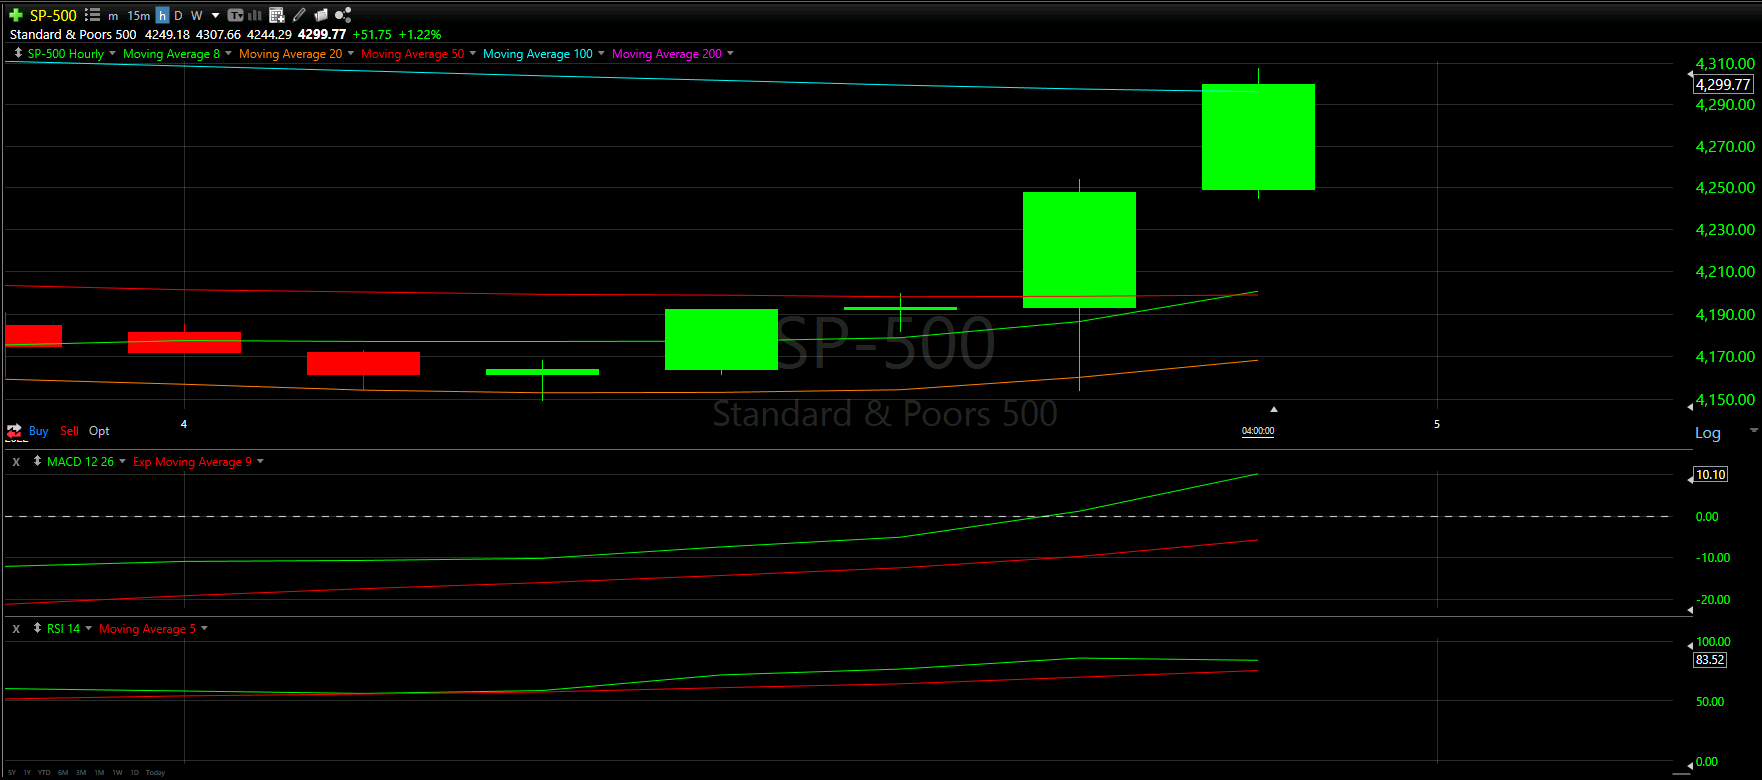This screenshot has height=780, width=1762.
Task: Expand the Moving Average 50 dropdown
Action: pyautogui.click(x=473, y=54)
